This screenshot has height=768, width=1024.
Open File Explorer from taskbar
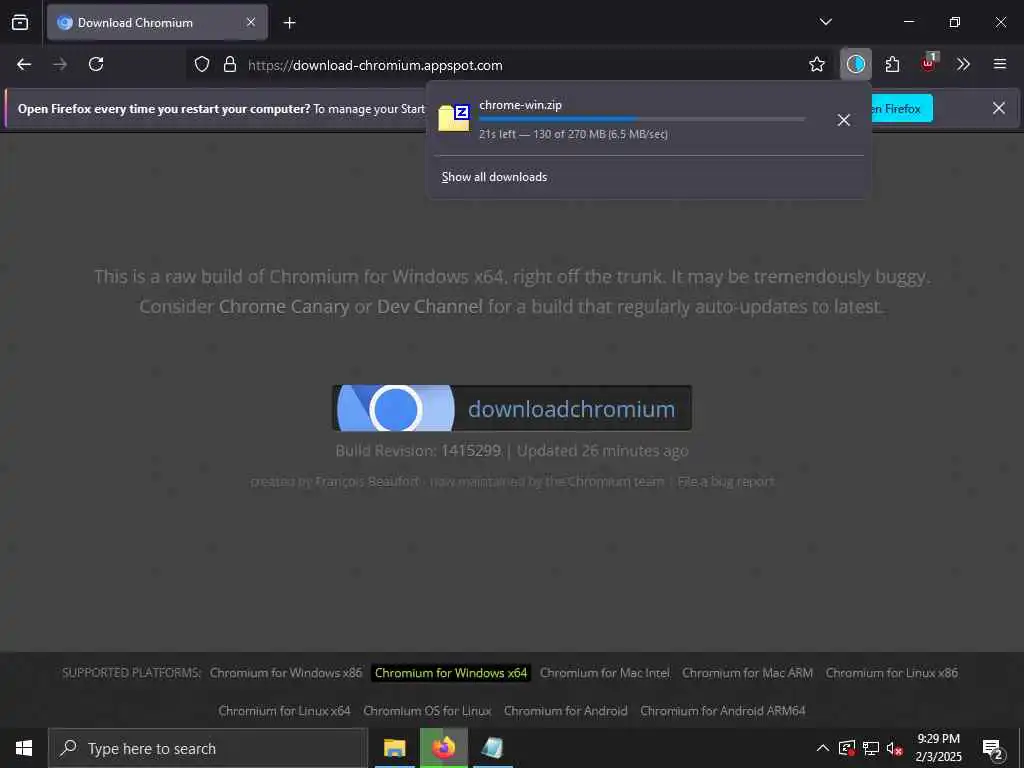coord(394,748)
